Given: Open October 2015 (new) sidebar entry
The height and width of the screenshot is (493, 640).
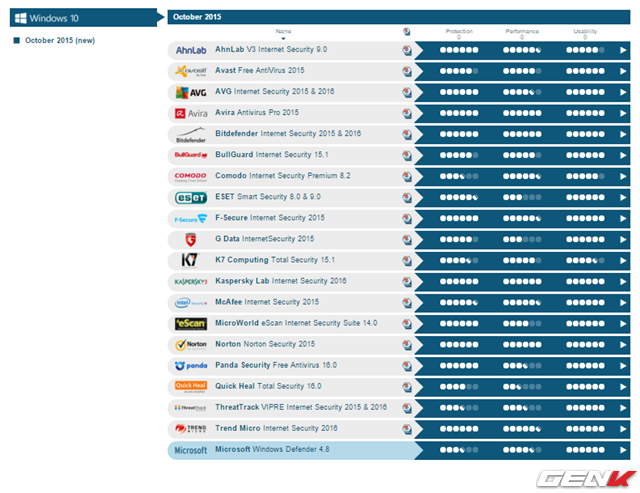Looking at the screenshot, I should click(x=60, y=40).
